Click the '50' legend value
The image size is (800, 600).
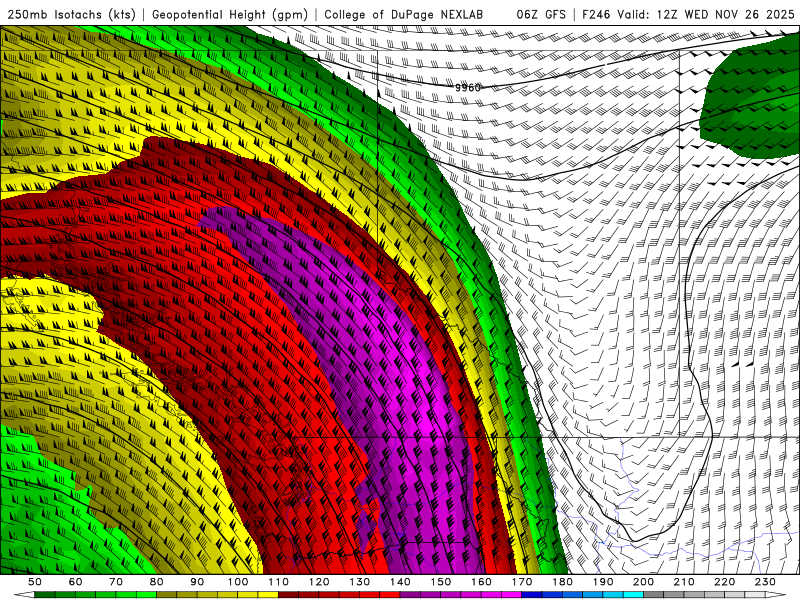coord(35,582)
